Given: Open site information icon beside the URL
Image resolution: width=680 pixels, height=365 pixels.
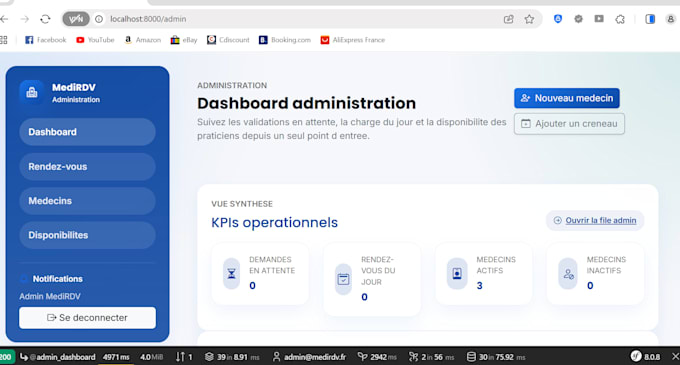Looking at the screenshot, I should pos(99,19).
